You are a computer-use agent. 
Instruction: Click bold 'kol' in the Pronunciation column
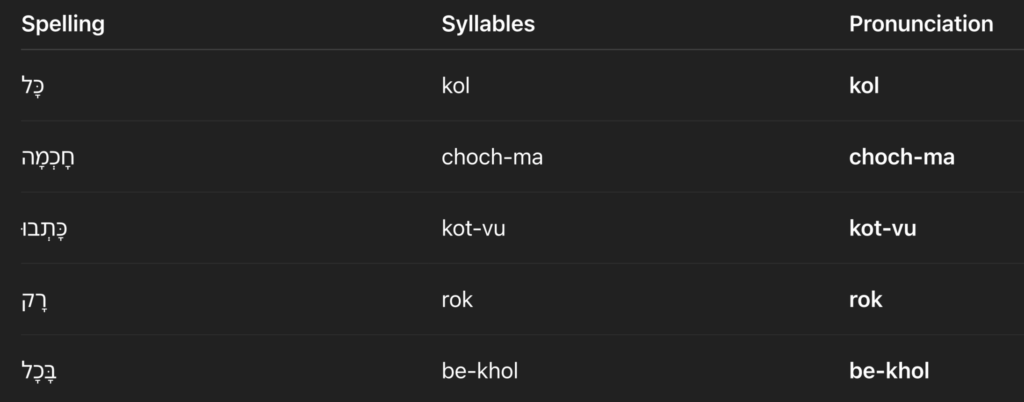864,86
